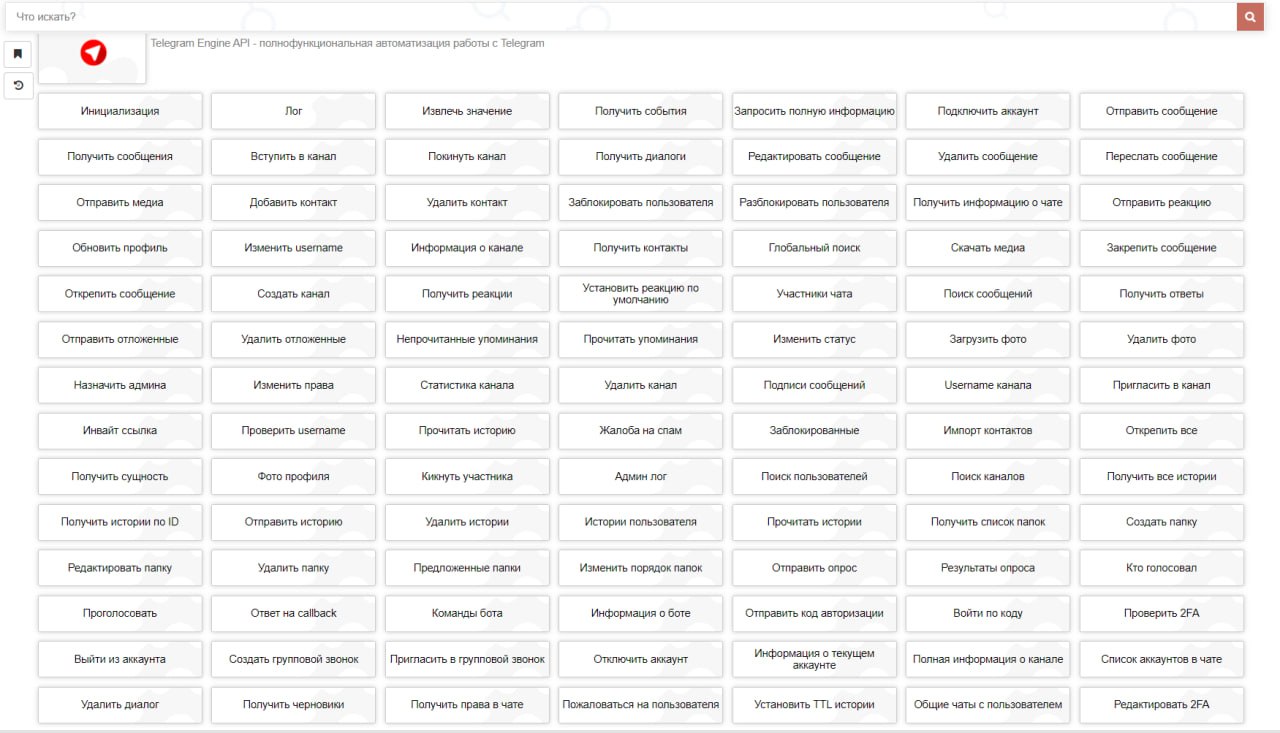Click 'Получить сообщения' tile
The width and height of the screenshot is (1280, 733).
120,157
